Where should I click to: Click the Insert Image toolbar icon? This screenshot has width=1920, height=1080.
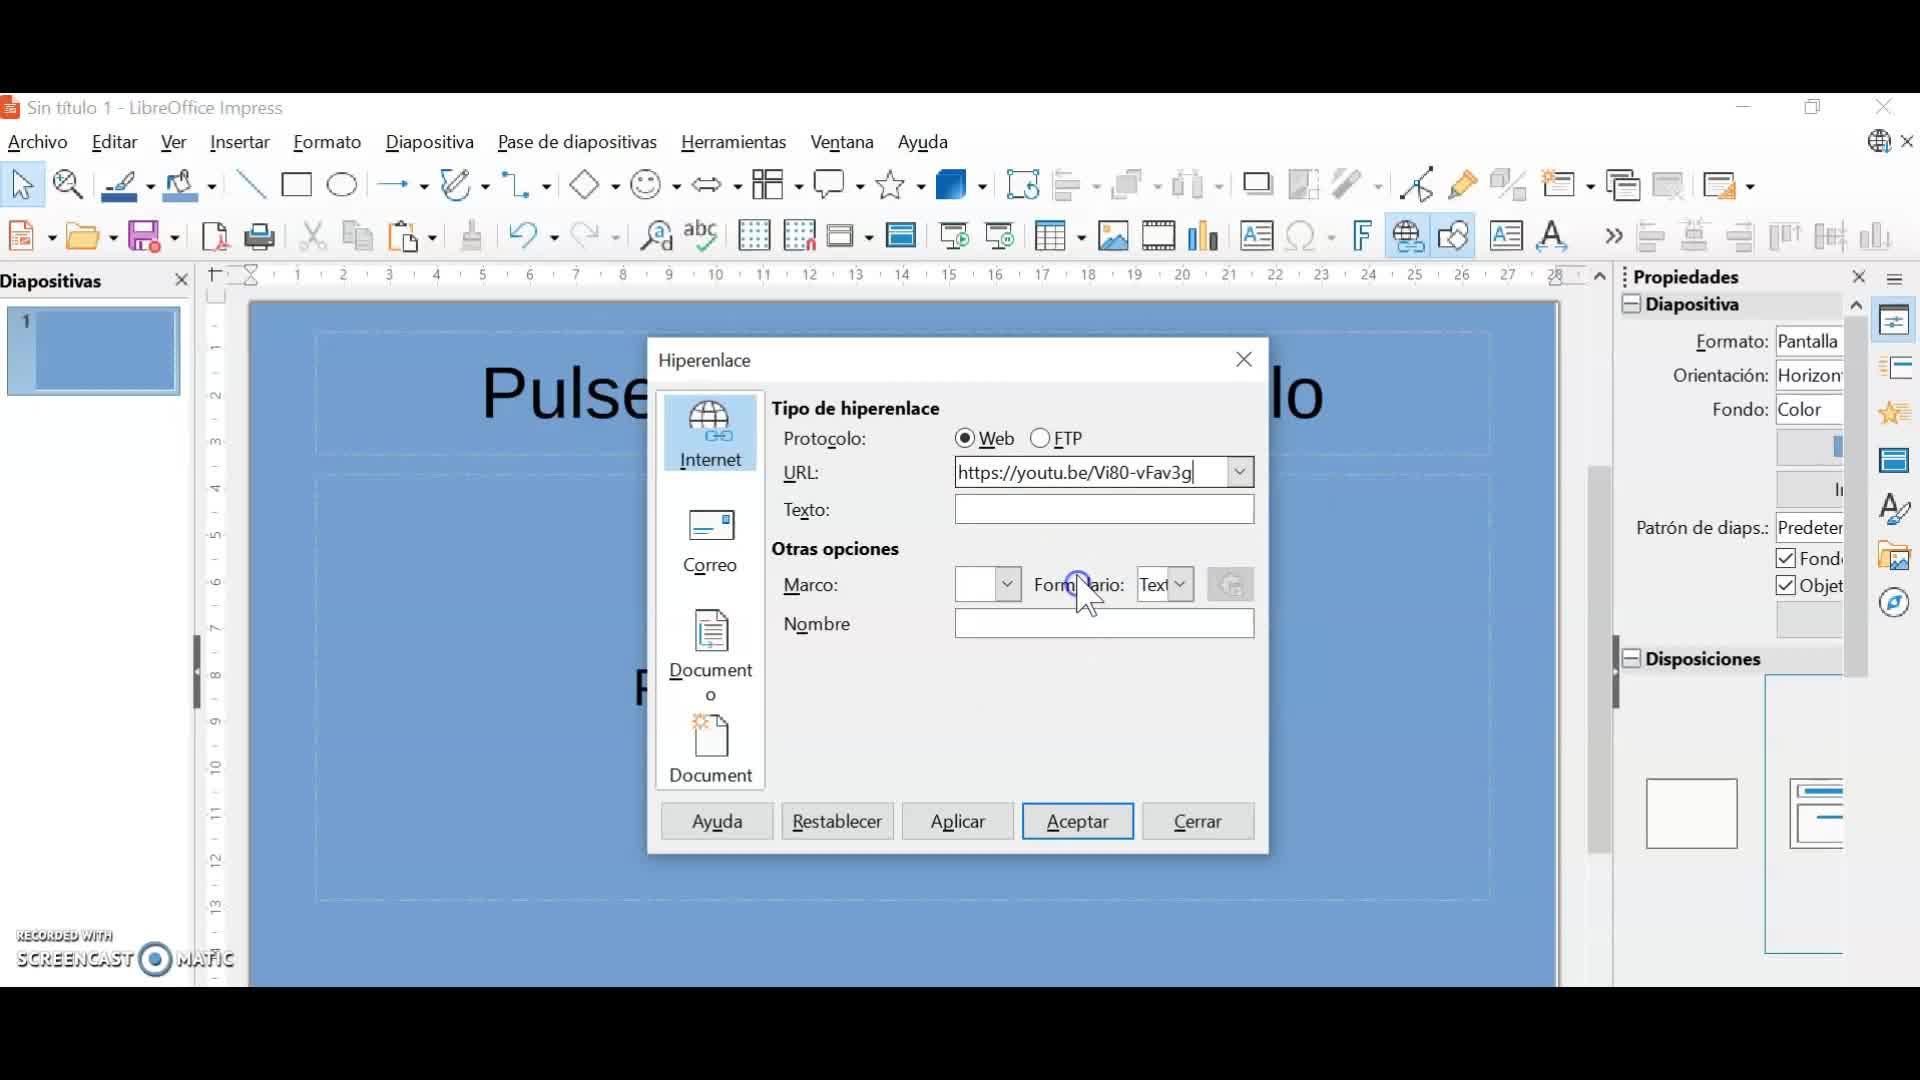[x=1112, y=237]
